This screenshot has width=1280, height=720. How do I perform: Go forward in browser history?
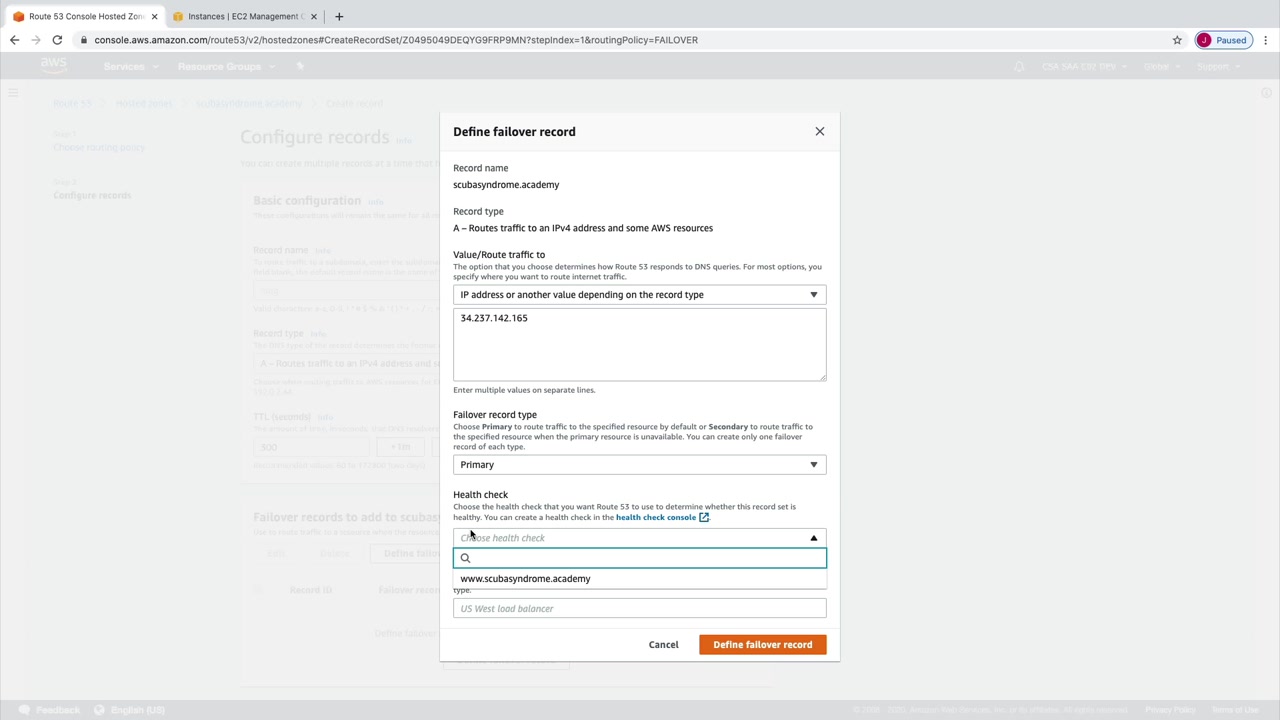(x=36, y=40)
